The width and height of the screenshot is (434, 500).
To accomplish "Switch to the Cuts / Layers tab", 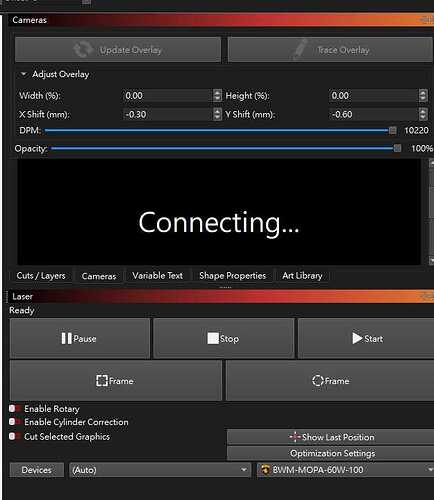I will click(41, 276).
